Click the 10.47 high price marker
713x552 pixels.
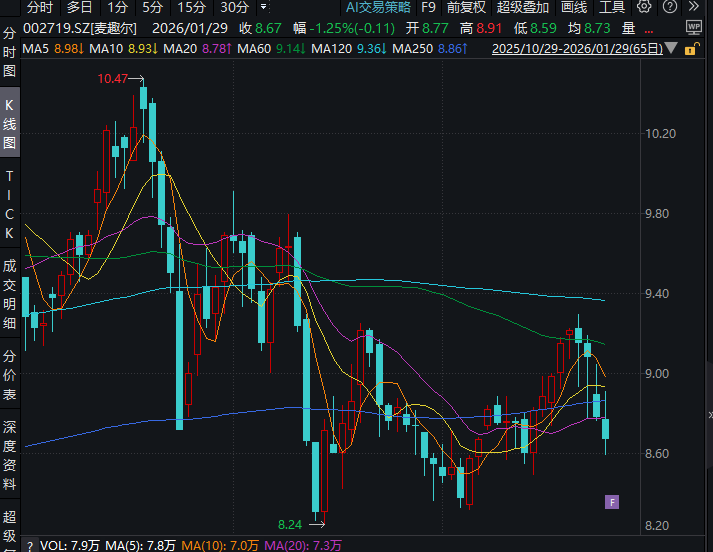[112, 79]
